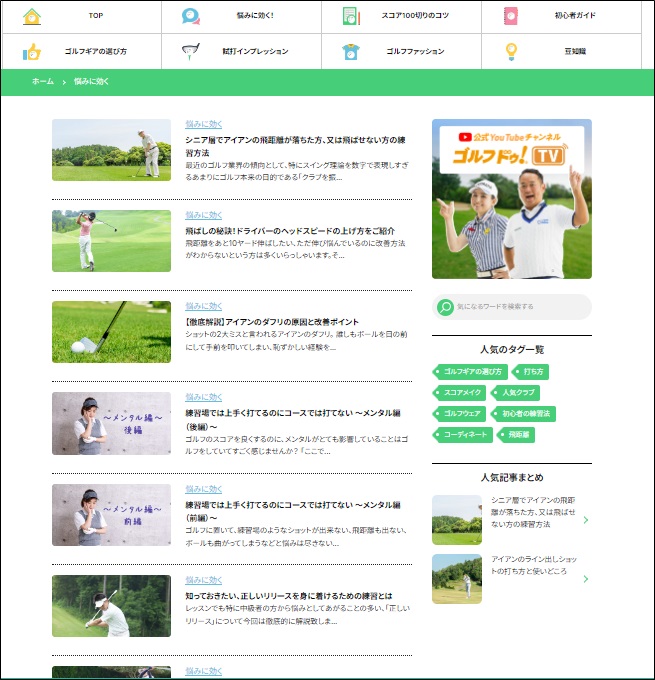Click the golf club icon for 試打インプレッション
Image resolution: width=655 pixels, height=680 pixels.
click(191, 52)
